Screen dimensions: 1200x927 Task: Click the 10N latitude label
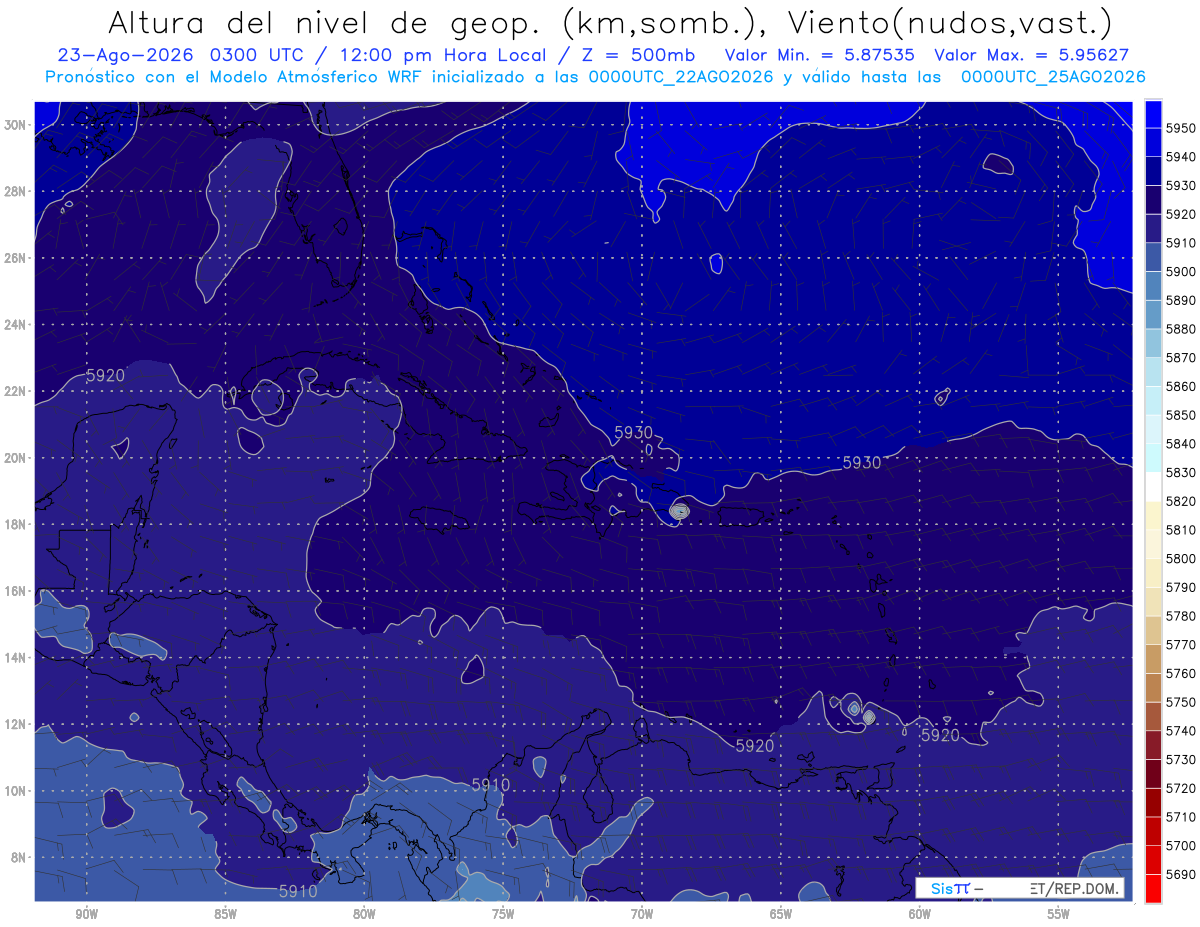[x=17, y=791]
